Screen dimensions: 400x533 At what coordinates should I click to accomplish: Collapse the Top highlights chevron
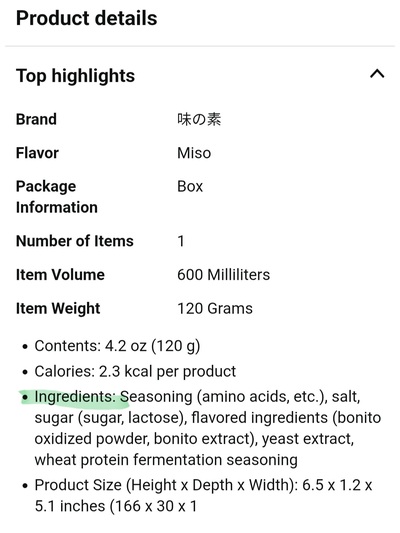click(377, 74)
